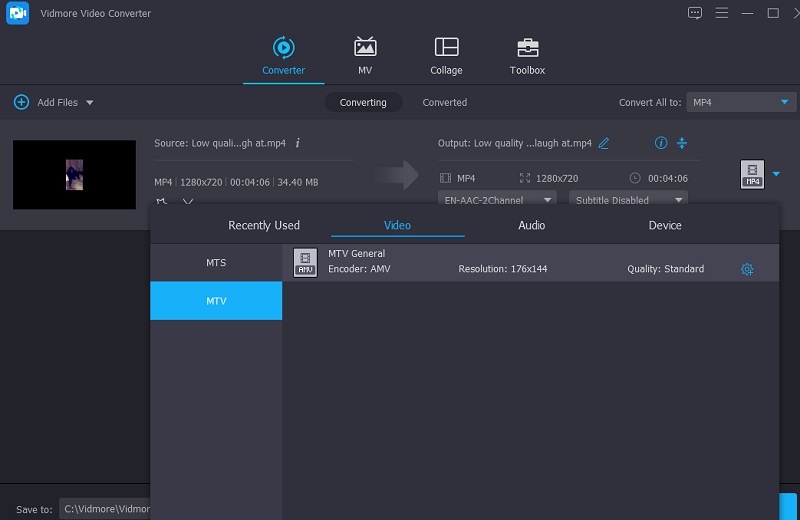Viewport: 800px width, 520px height.
Task: Switch to the Device format tab
Action: tap(664, 225)
